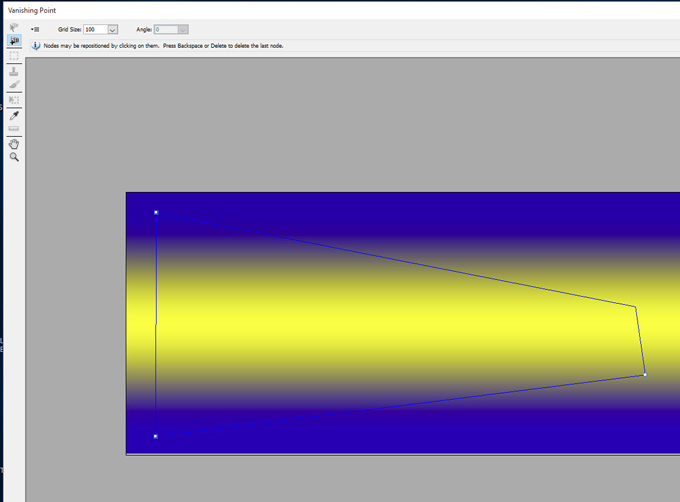Pick the Stamp tool
680x502 pixels.
14,71
